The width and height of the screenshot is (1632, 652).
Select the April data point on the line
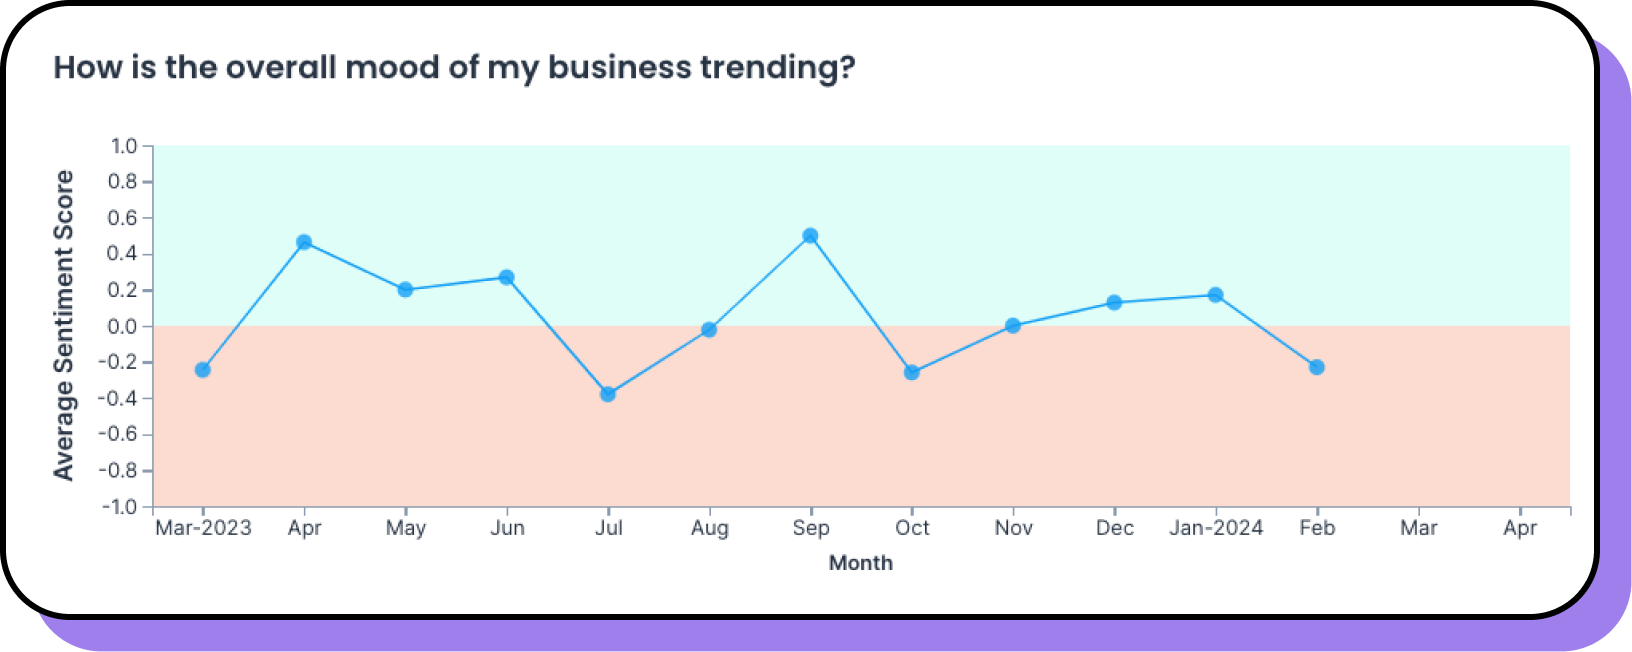[304, 242]
